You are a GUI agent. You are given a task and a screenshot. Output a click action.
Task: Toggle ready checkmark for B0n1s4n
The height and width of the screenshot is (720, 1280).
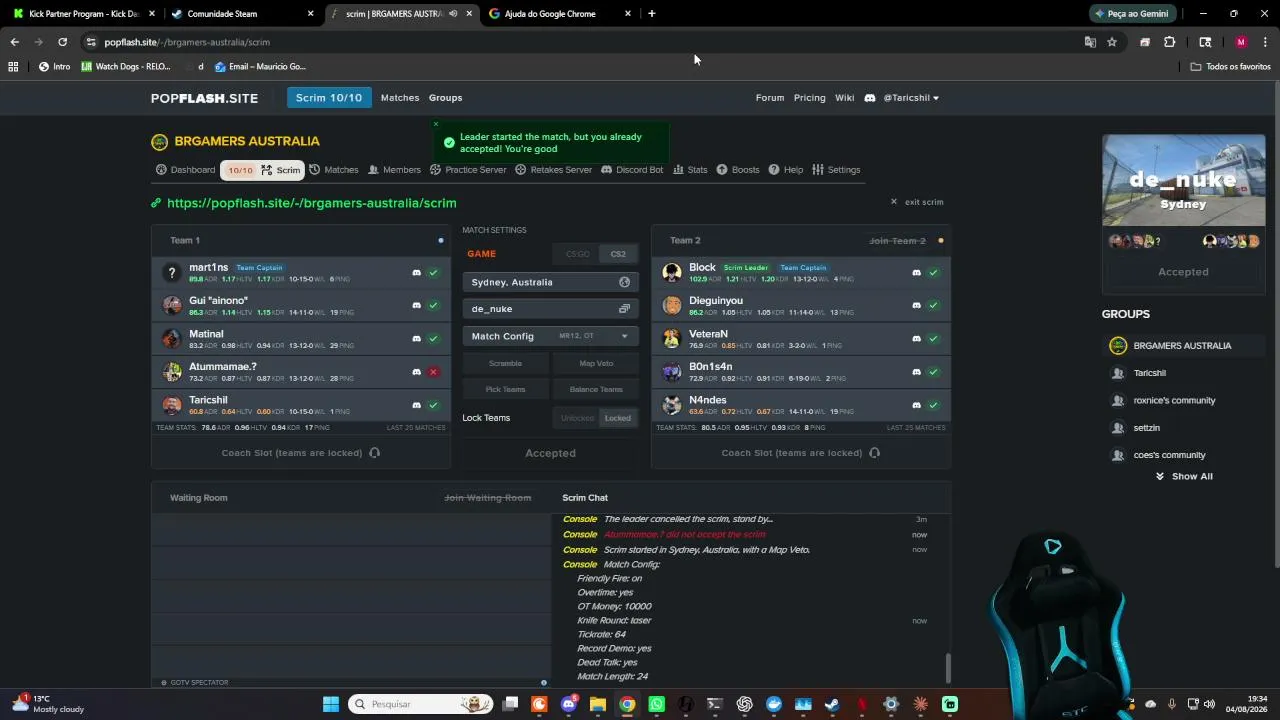(933, 372)
